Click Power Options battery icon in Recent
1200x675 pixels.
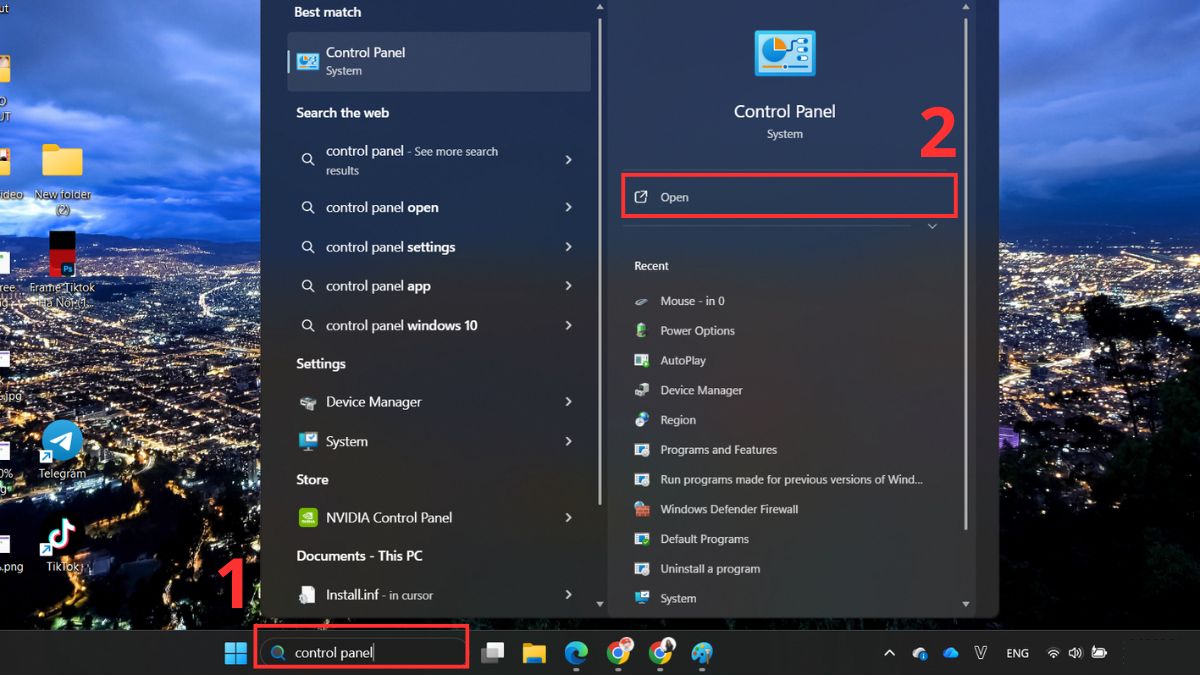(x=642, y=330)
